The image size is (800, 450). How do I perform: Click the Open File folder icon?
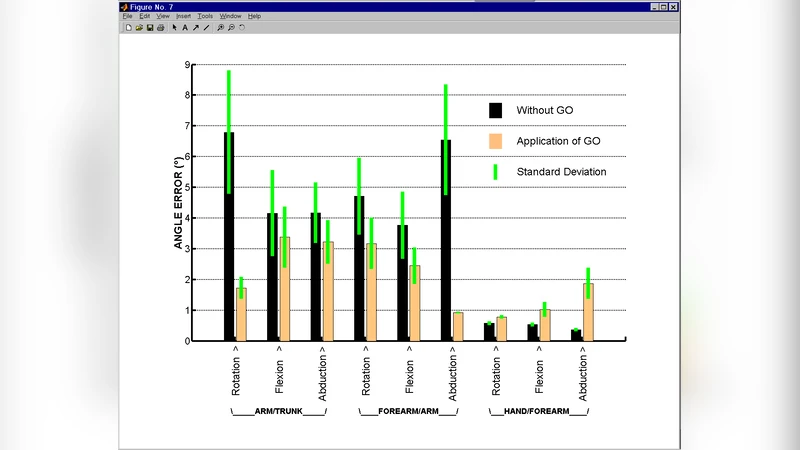[x=139, y=28]
